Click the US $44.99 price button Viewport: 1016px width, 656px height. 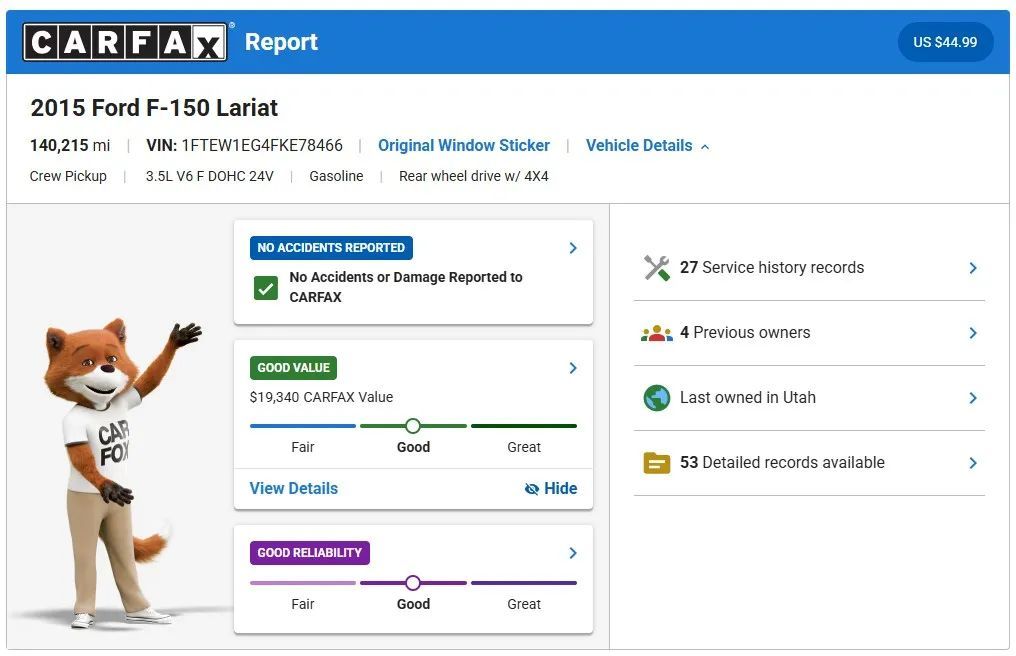(x=945, y=43)
